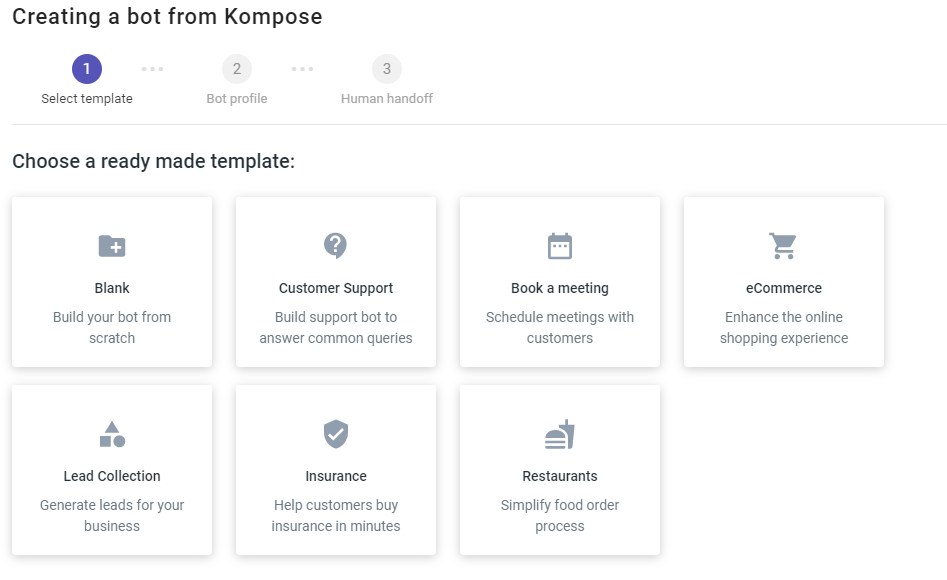
Task: Select step 1 circle in progress stepper
Action: click(87, 69)
